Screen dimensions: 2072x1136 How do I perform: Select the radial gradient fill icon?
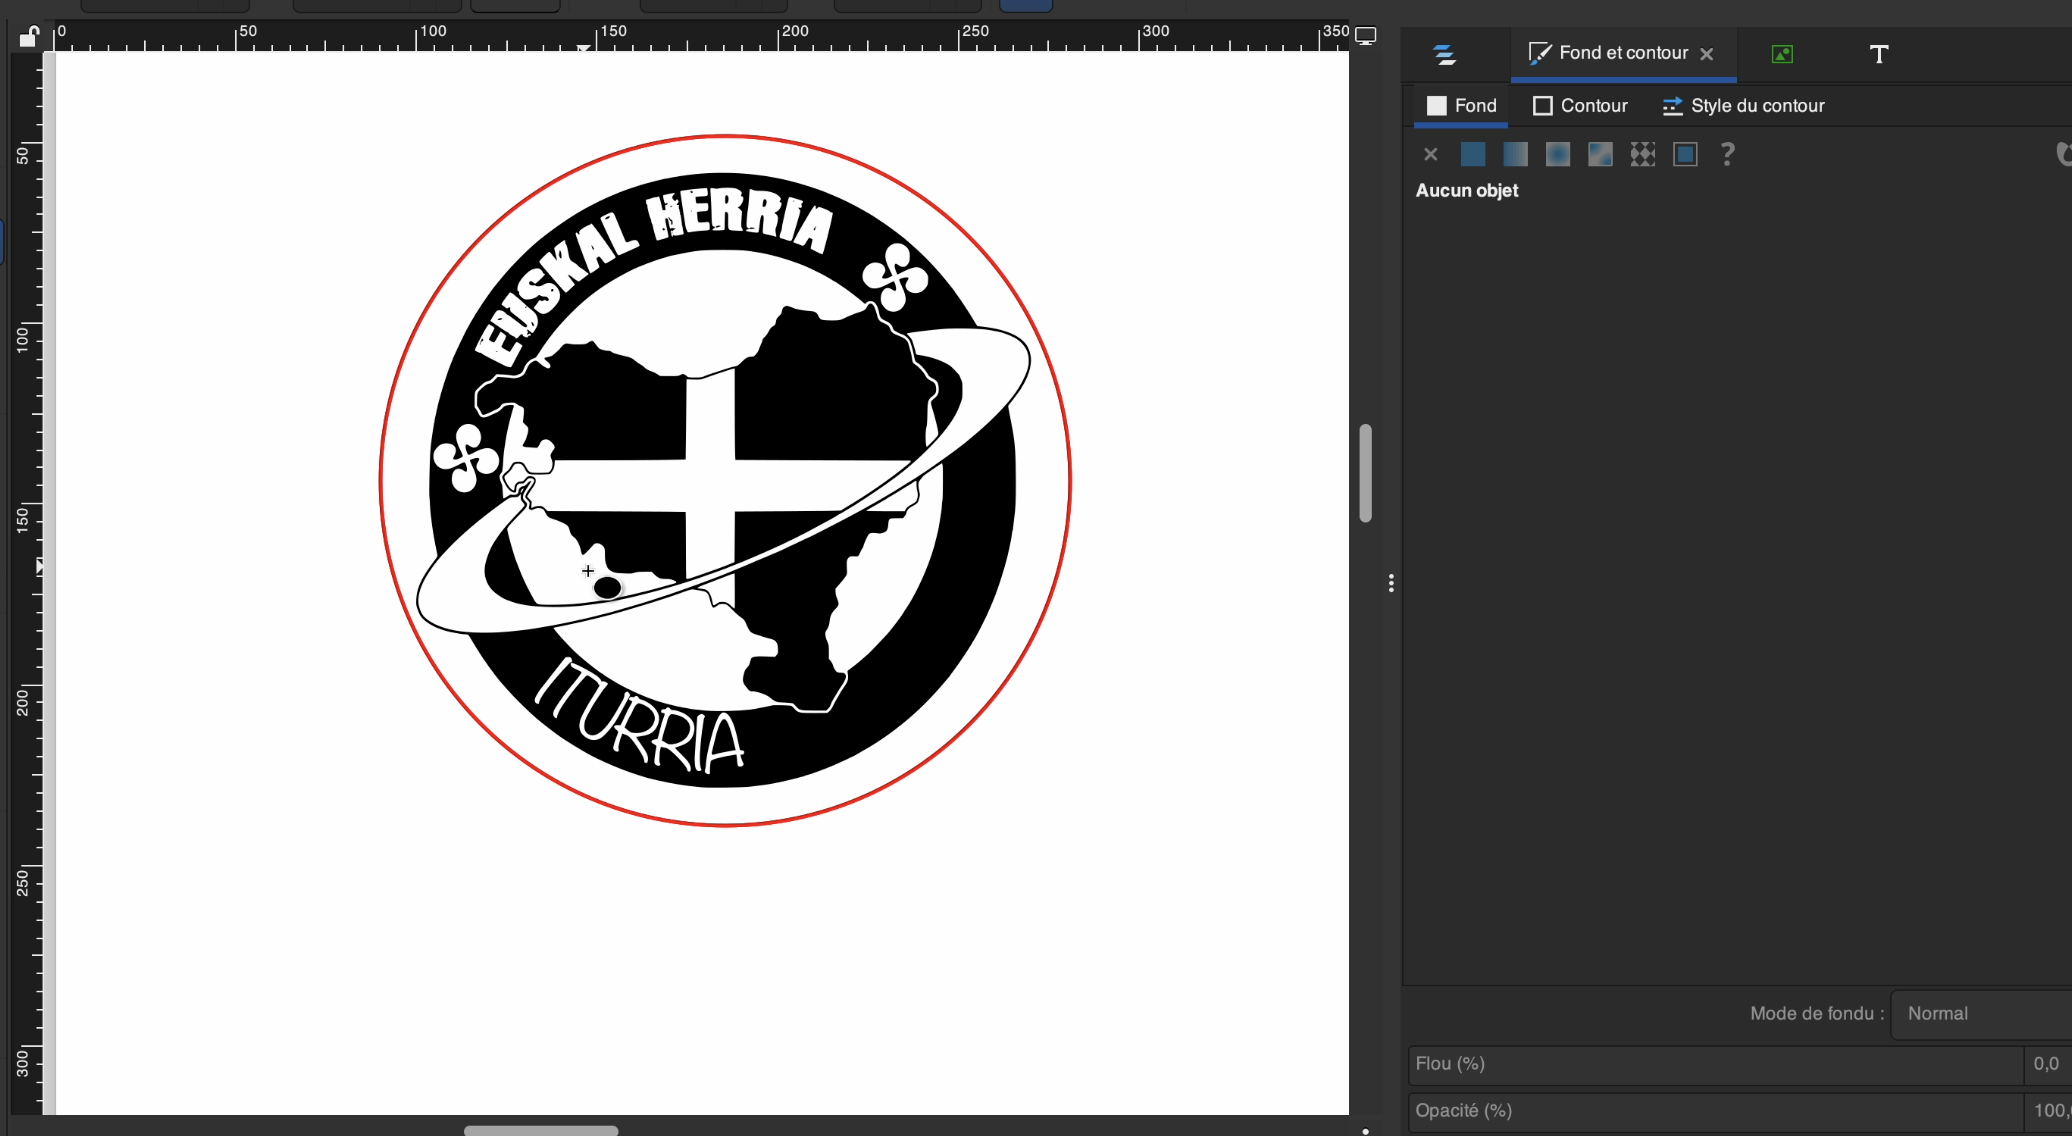1558,154
